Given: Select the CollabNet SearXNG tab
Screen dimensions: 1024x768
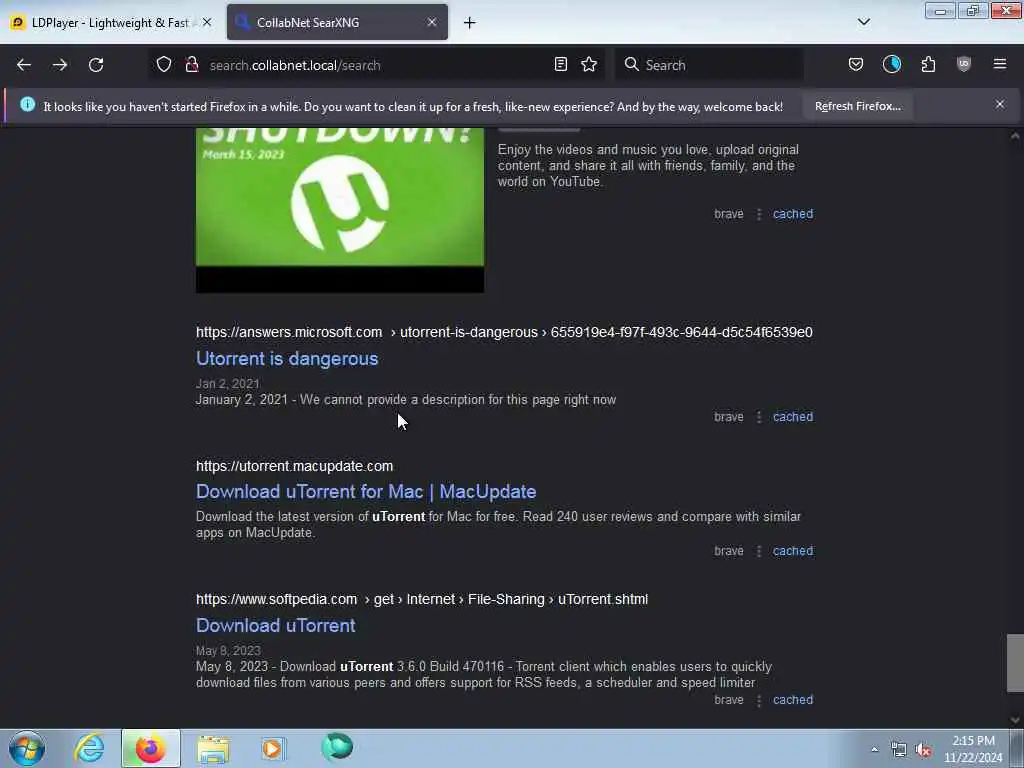Looking at the screenshot, I should [337, 23].
